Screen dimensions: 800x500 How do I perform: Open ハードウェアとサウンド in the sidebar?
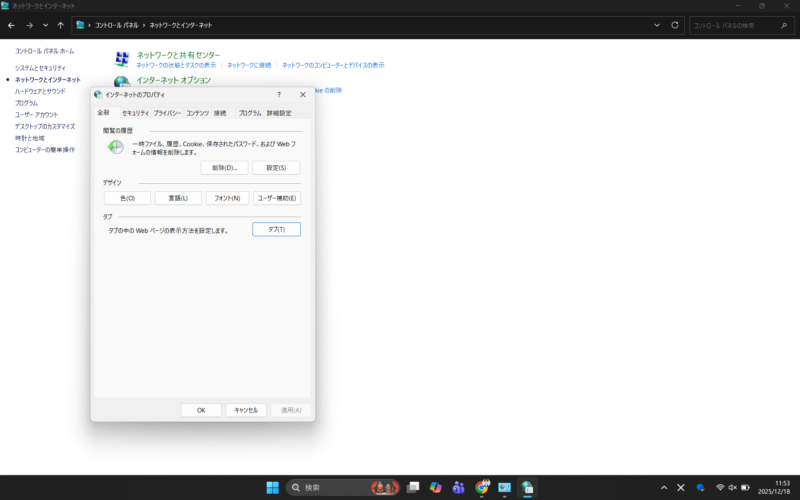[40, 91]
